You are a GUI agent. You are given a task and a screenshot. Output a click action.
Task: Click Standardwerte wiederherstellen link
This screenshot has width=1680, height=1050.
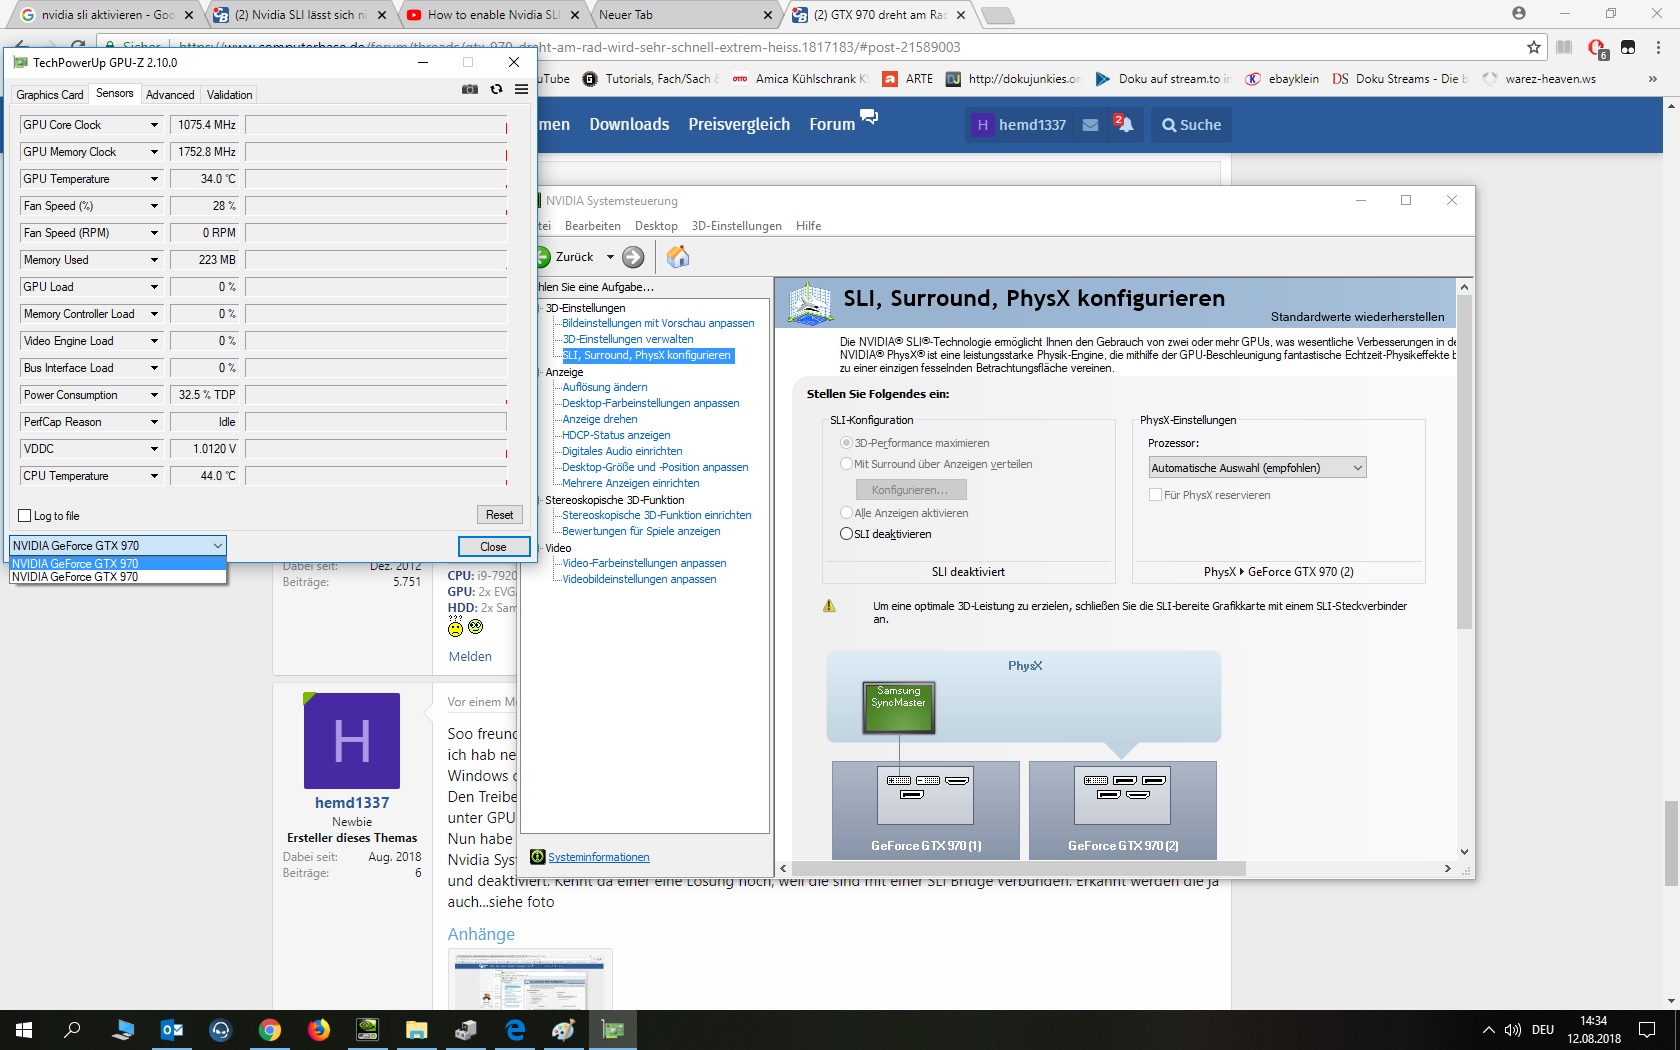(x=1357, y=317)
